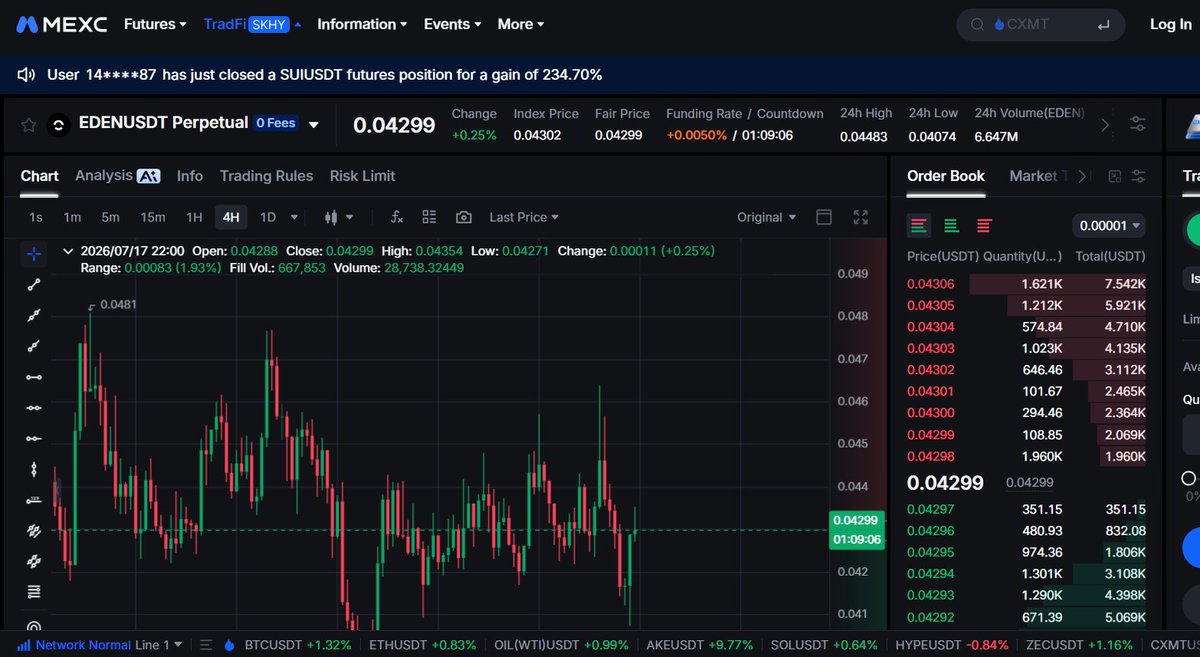Select the Market Trades tab
Screen dimensions: 1200x657
[x=1039, y=176]
